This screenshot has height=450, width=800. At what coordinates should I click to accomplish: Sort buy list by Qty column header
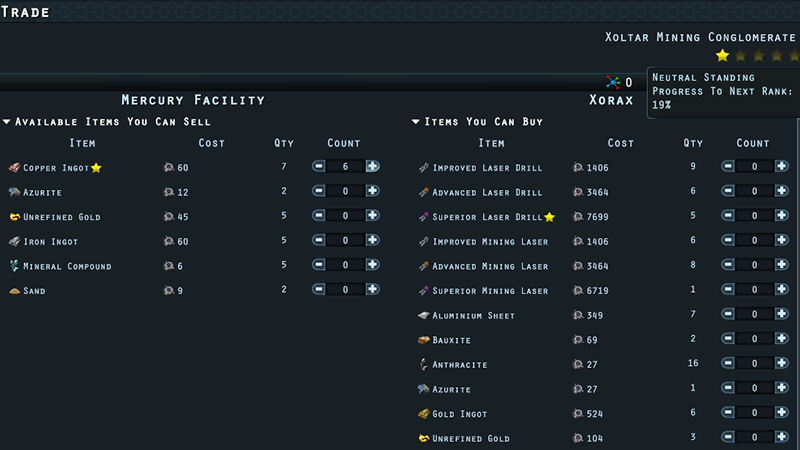pos(693,143)
